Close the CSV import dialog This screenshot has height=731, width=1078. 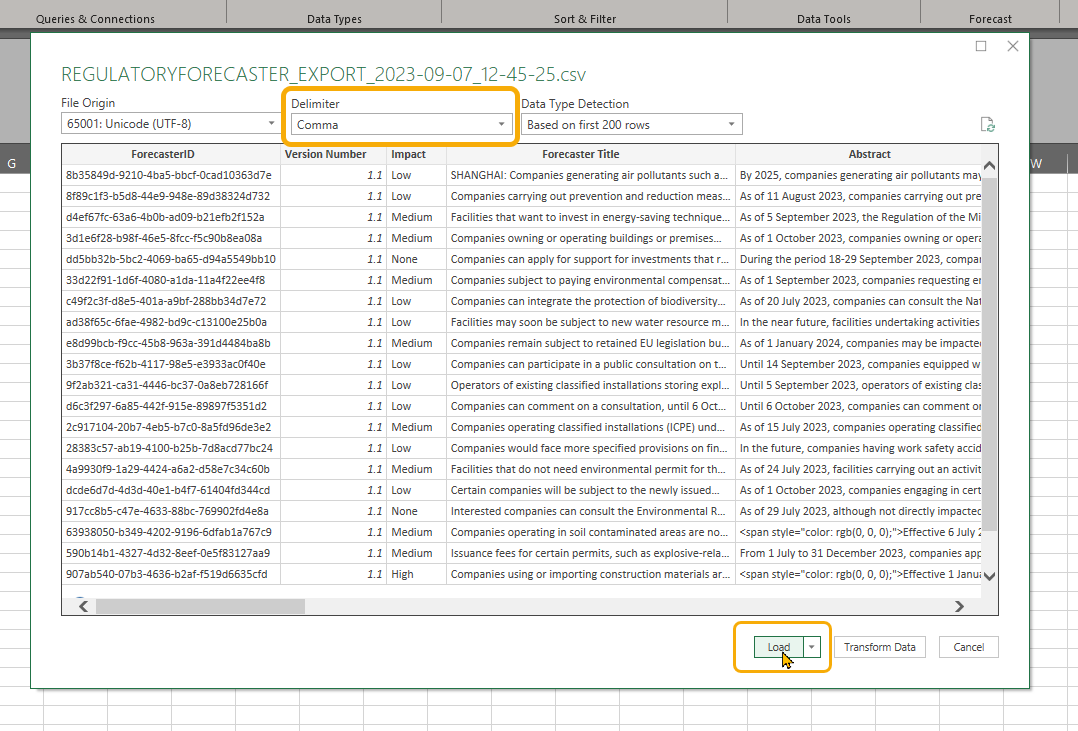click(x=1013, y=46)
